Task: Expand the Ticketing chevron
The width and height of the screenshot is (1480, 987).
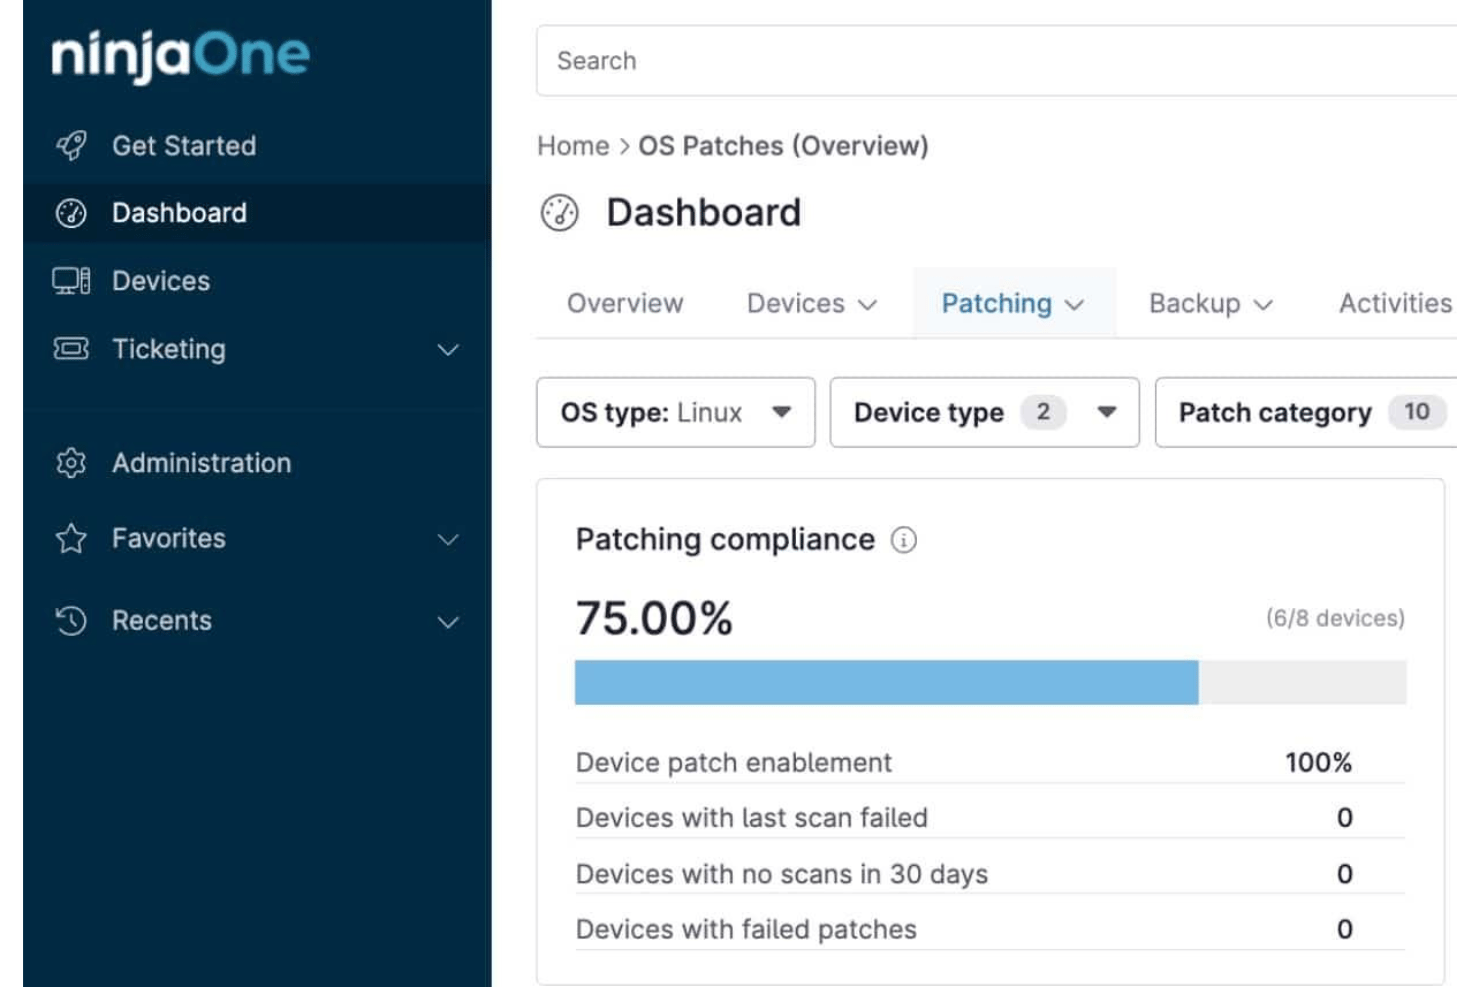Action: [x=448, y=350]
